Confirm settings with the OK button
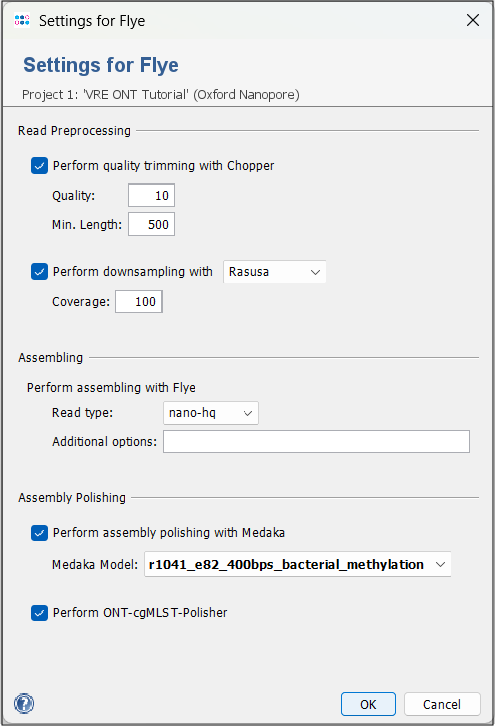This screenshot has height=726, width=495. [369, 704]
